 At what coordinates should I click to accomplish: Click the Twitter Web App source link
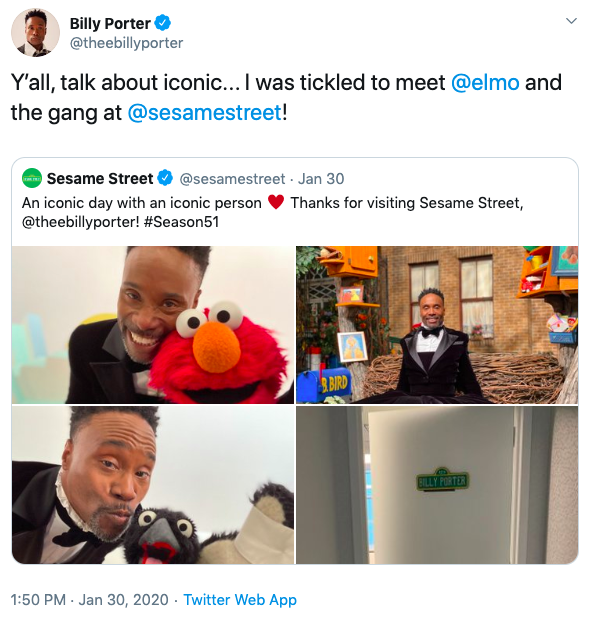pyautogui.click(x=240, y=600)
